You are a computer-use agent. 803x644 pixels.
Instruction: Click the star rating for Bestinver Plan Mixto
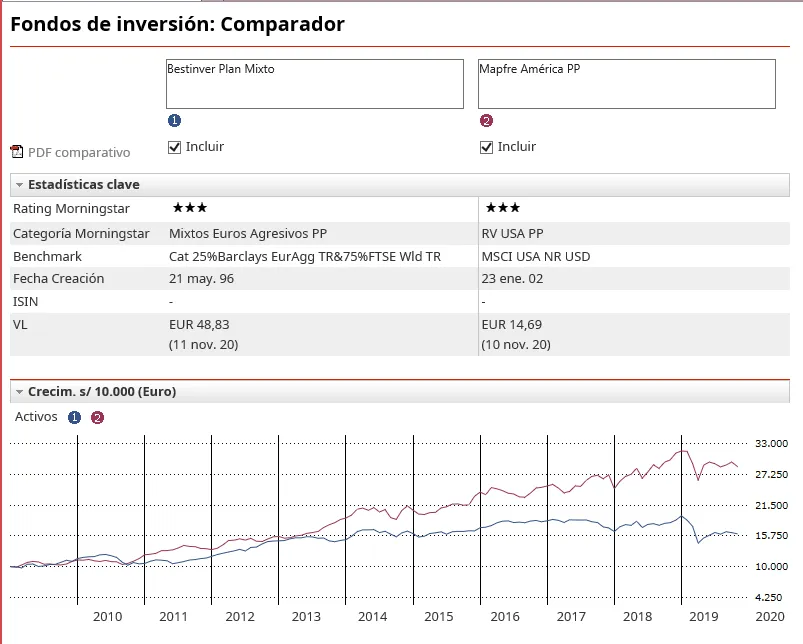click(x=189, y=208)
